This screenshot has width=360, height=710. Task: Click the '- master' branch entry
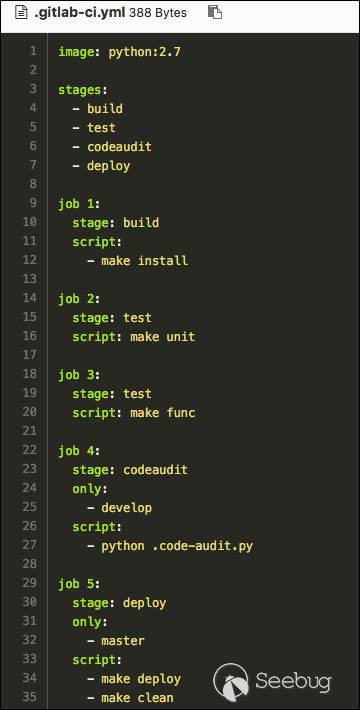[115, 641]
